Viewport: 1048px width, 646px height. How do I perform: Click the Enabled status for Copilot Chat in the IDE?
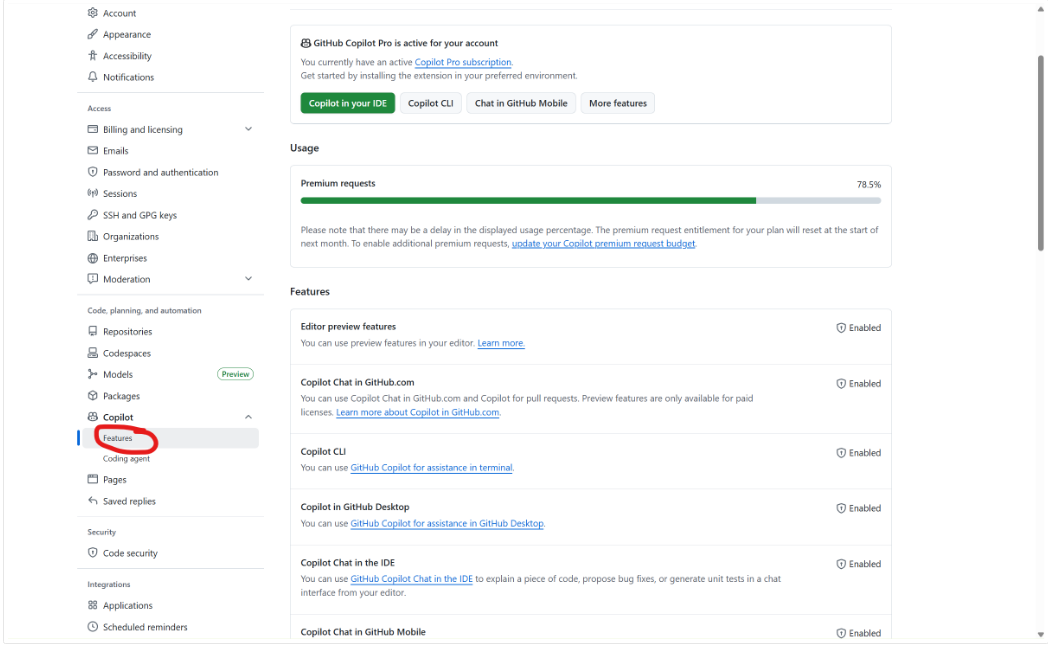(x=859, y=564)
